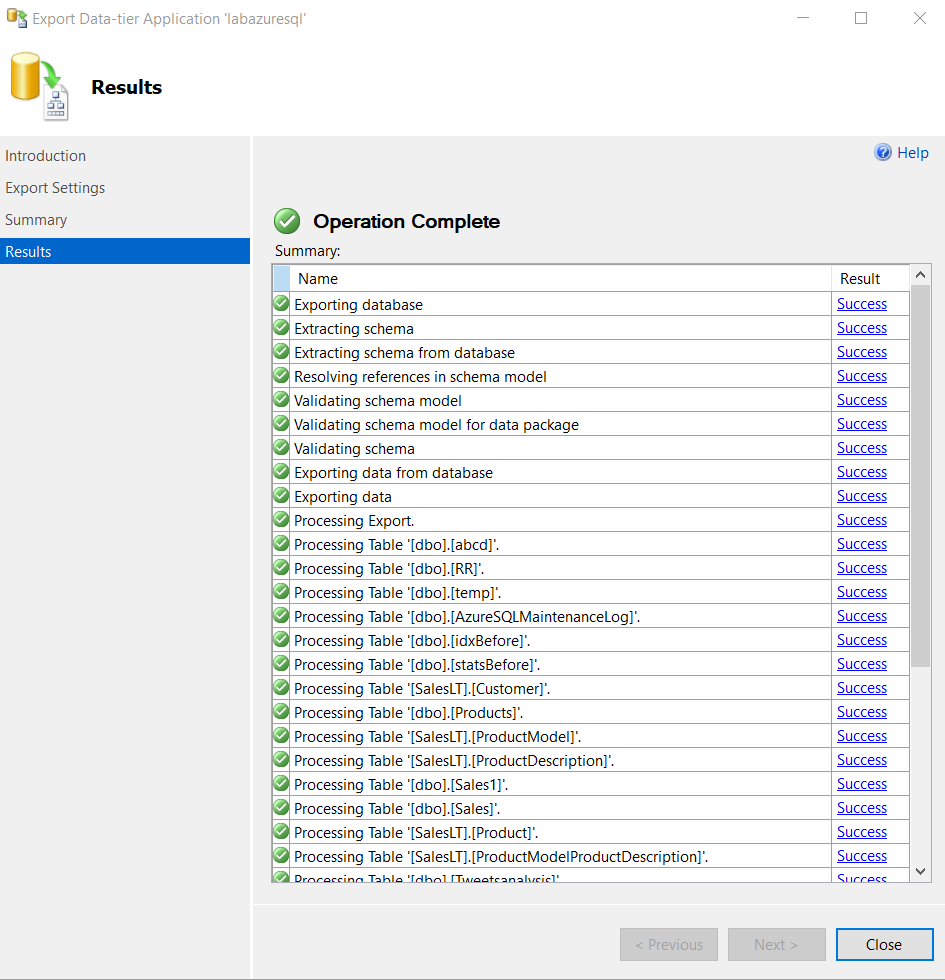
Task: Click the status icon for AzureSQLMaintenanceLog table
Action: point(281,616)
